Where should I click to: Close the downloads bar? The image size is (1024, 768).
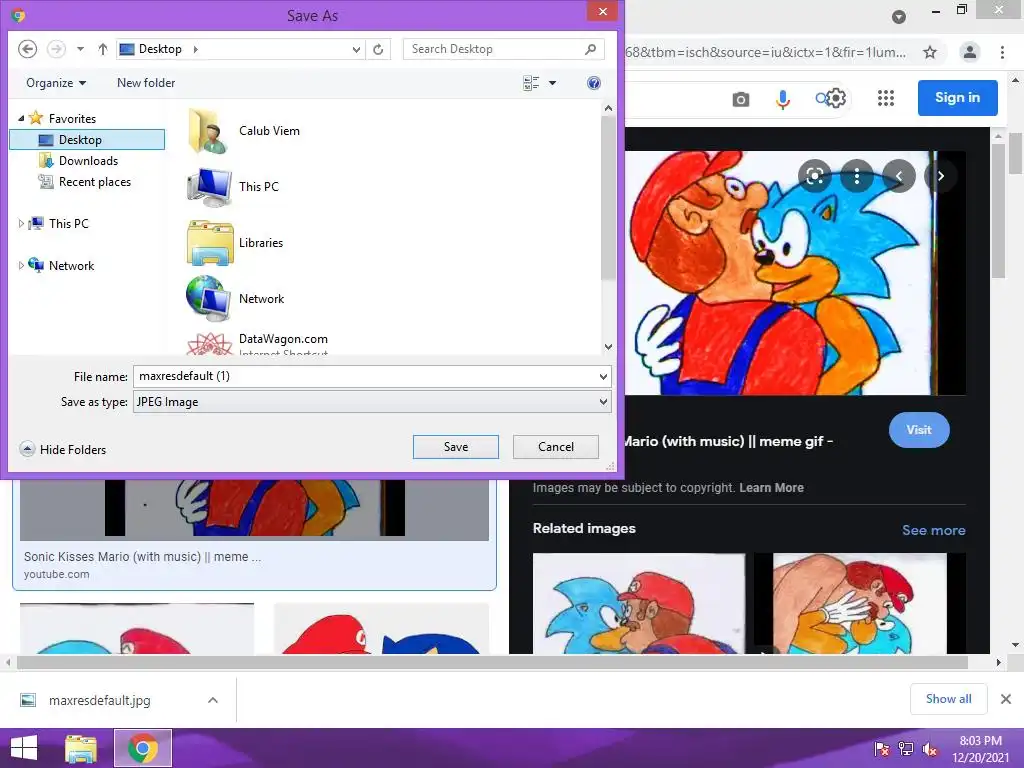coord(1006,699)
